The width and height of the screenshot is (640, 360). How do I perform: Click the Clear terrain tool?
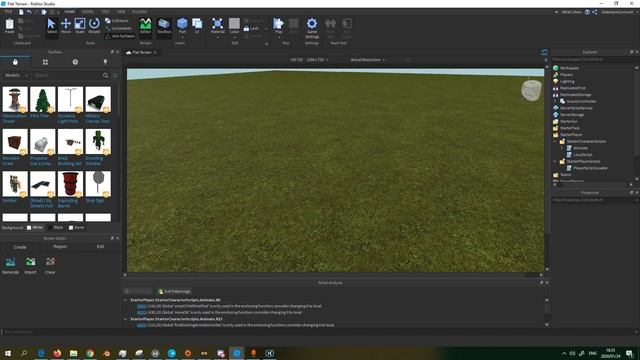[50, 265]
